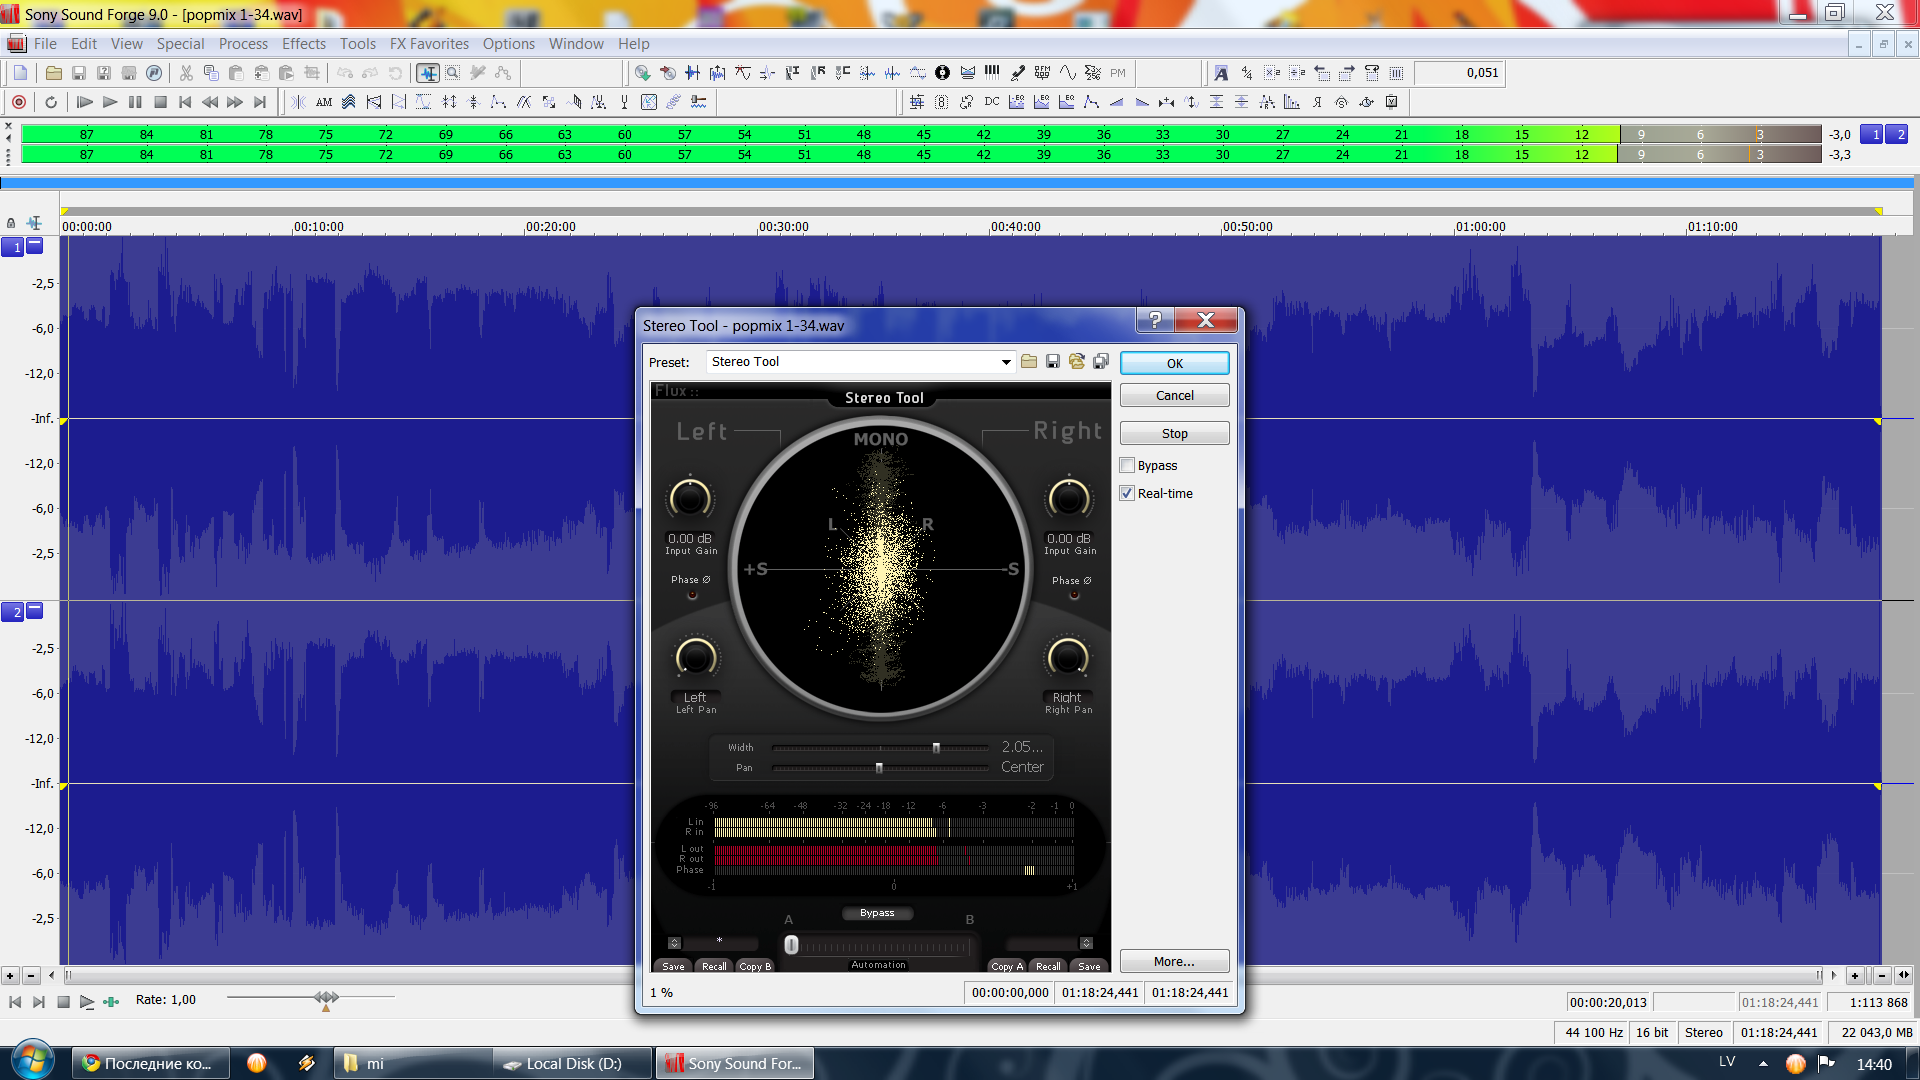Open Local Disk (D:) taskbar item
Image resolution: width=1920 pixels, height=1080 pixels.
coord(573,1063)
